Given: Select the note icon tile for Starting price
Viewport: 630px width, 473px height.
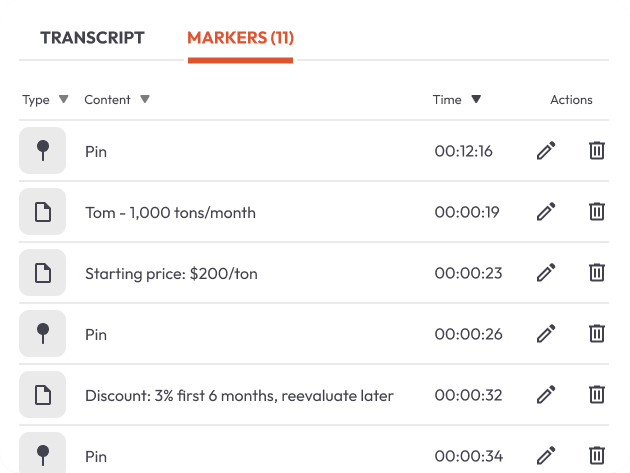Looking at the screenshot, I should tap(43, 273).
